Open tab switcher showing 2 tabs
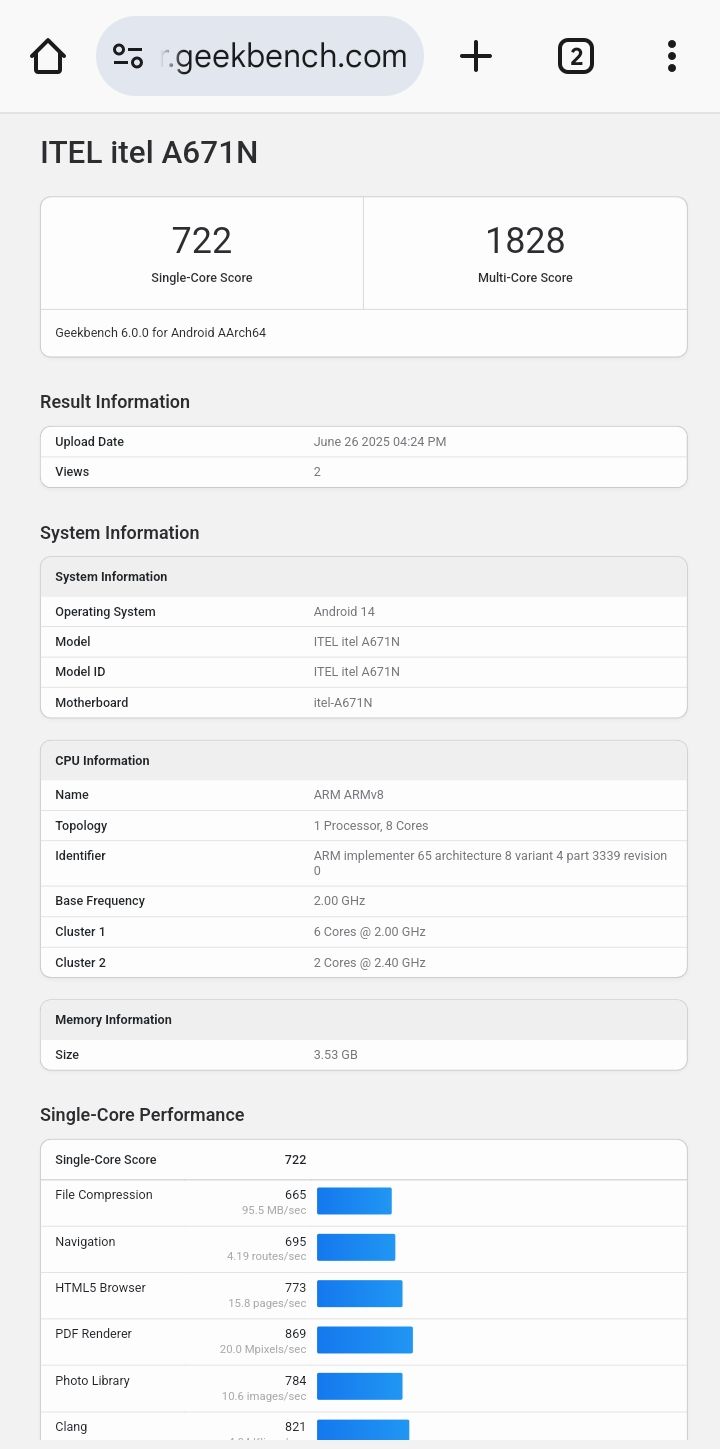This screenshot has width=720, height=1449. pos(575,56)
